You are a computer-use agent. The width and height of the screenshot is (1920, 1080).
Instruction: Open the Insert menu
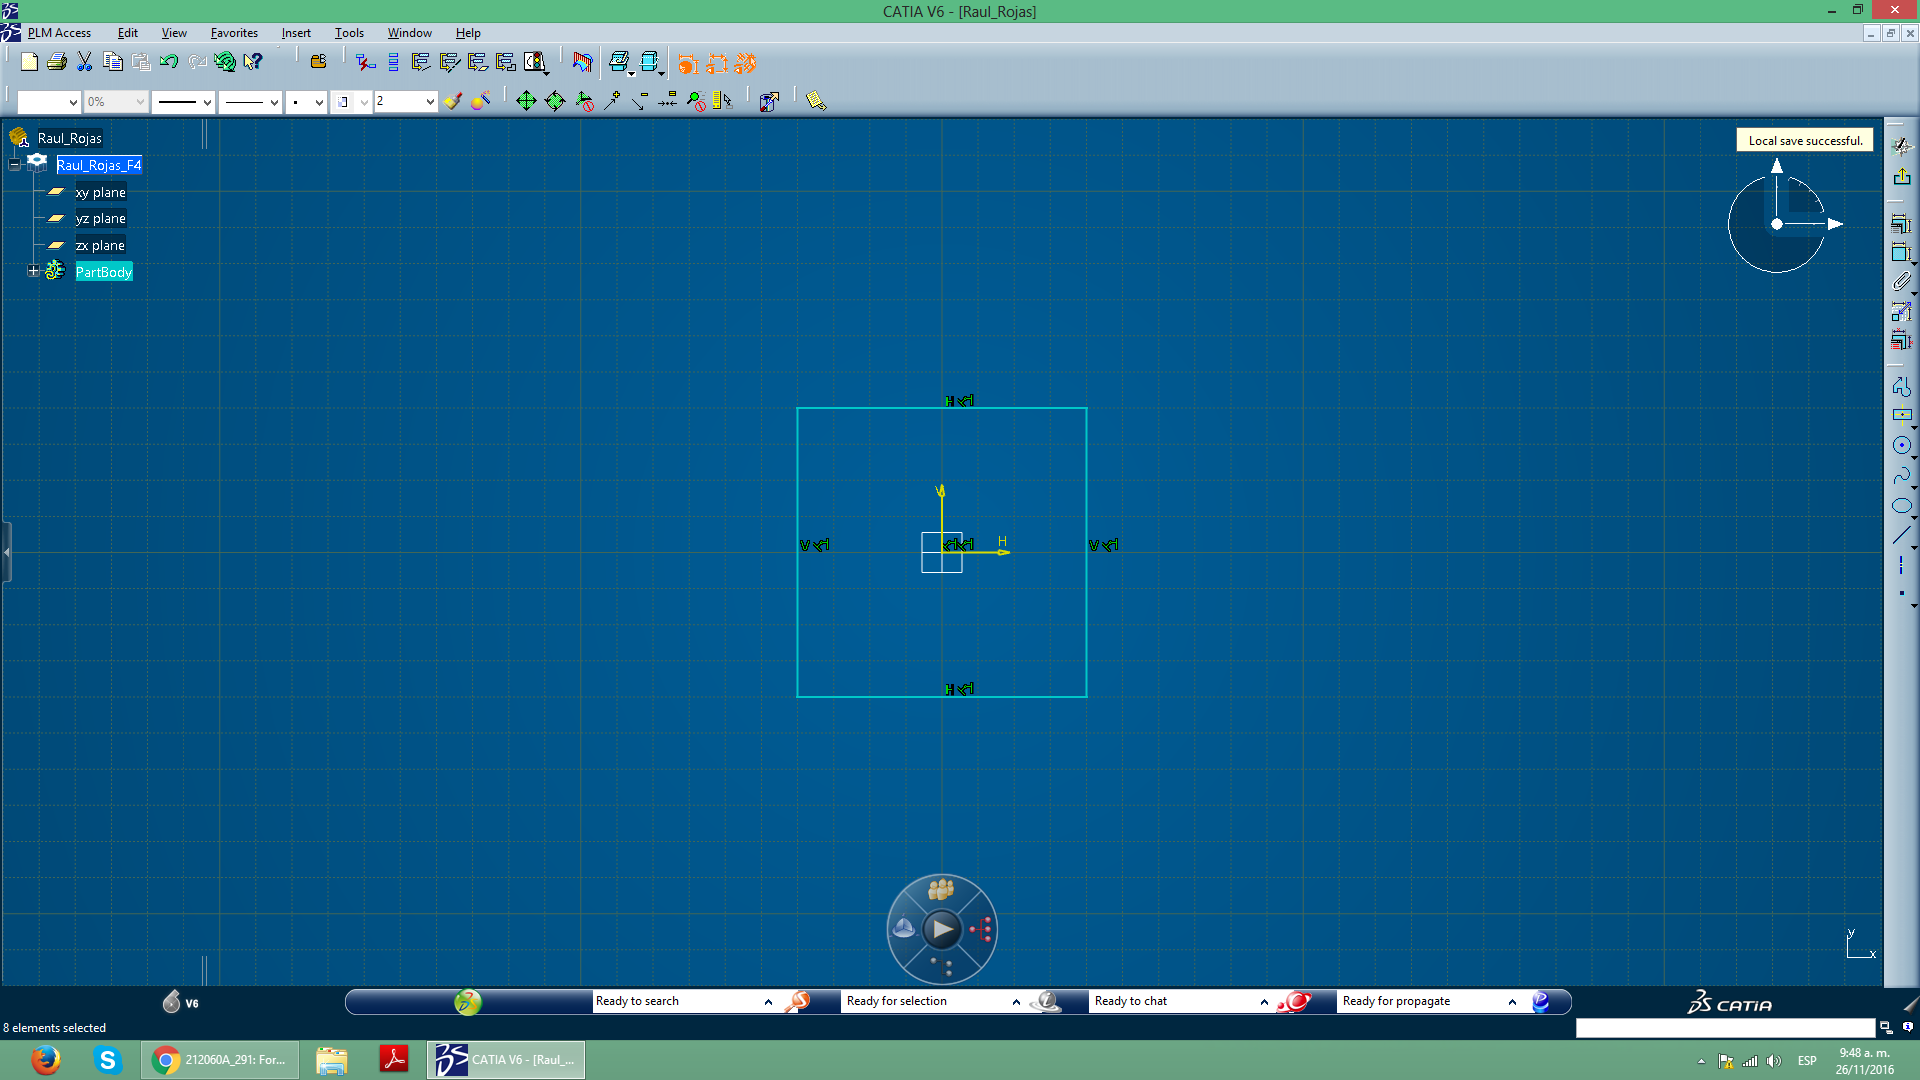click(x=296, y=33)
